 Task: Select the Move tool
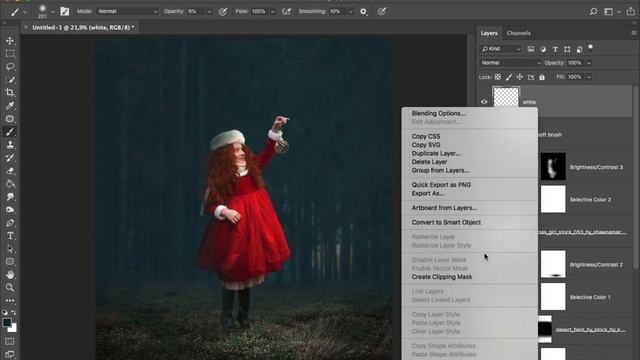(x=10, y=41)
